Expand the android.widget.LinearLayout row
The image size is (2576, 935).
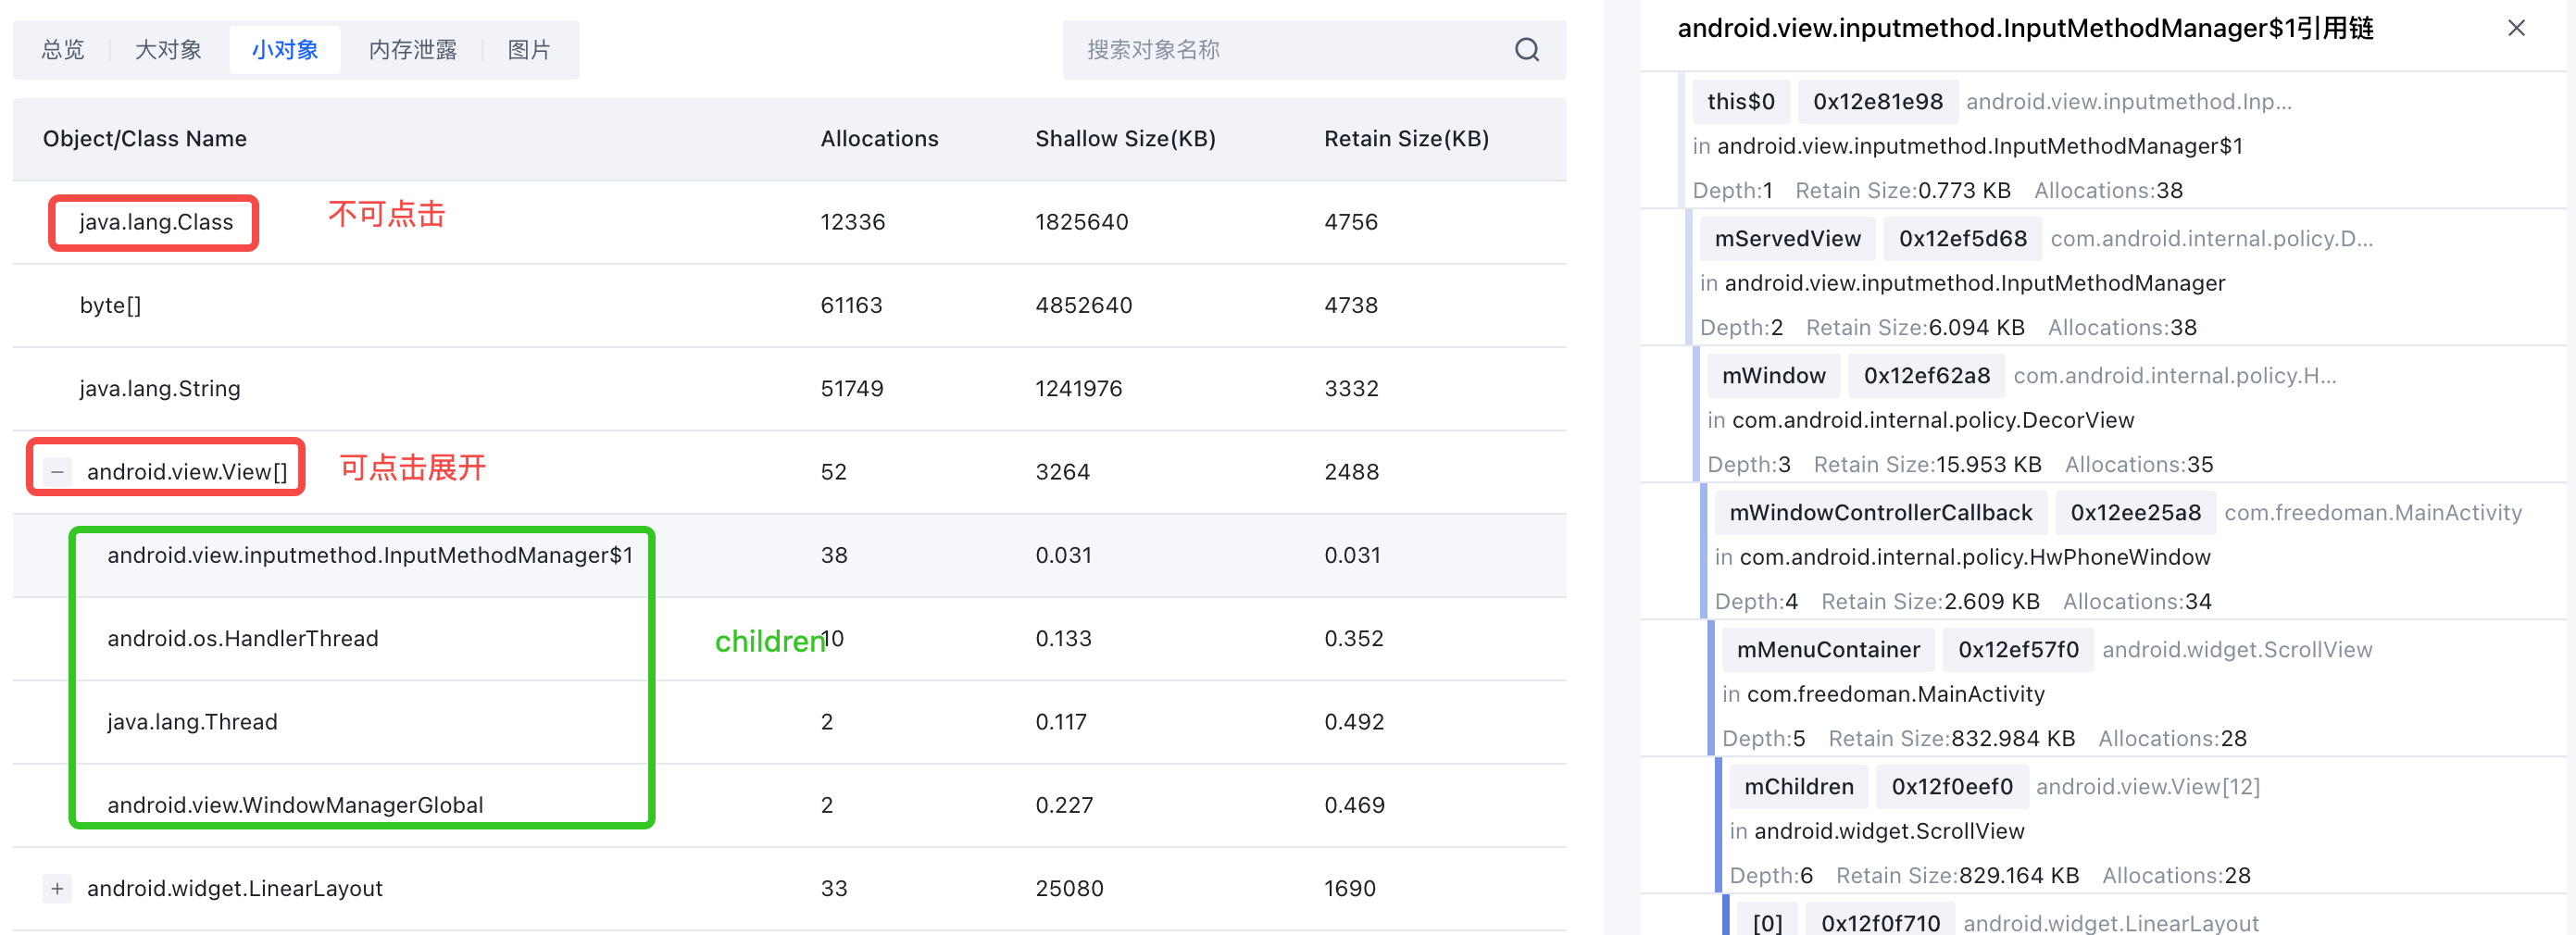pyautogui.click(x=57, y=888)
